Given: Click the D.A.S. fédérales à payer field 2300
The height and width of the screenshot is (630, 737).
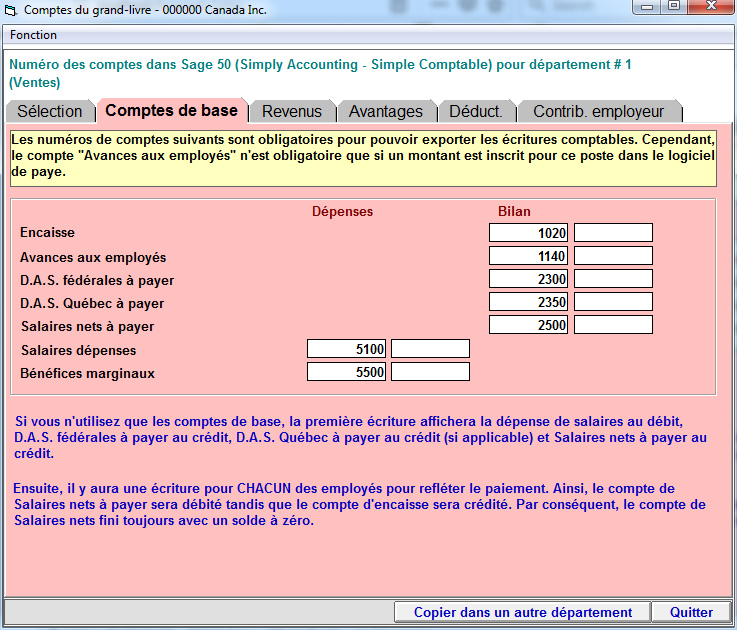Looking at the screenshot, I should pyautogui.click(x=529, y=279).
